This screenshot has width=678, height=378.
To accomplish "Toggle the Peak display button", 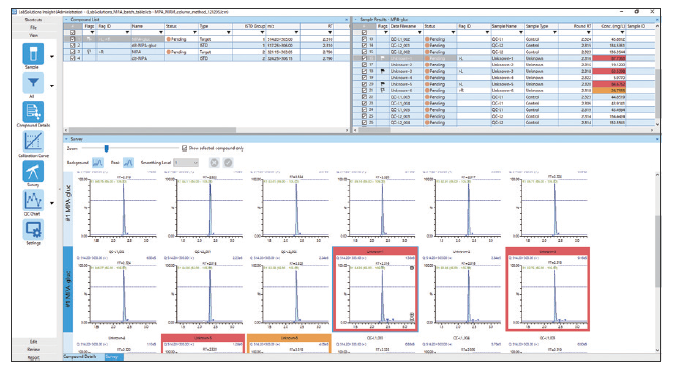I will click(128, 163).
